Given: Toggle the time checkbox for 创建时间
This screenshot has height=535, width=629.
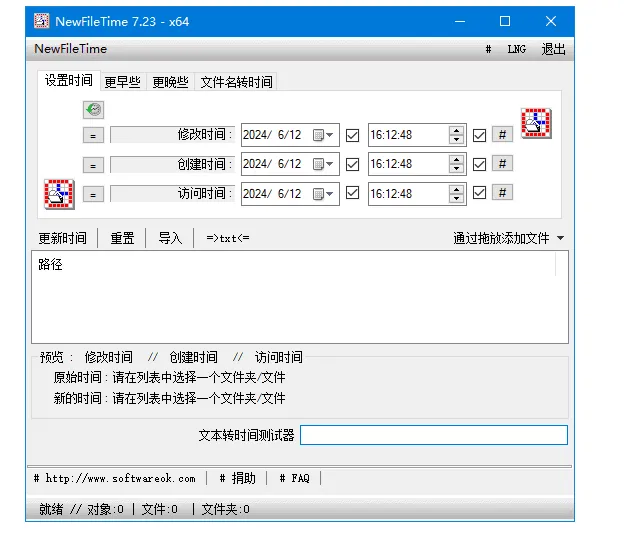Looking at the screenshot, I should [x=479, y=164].
